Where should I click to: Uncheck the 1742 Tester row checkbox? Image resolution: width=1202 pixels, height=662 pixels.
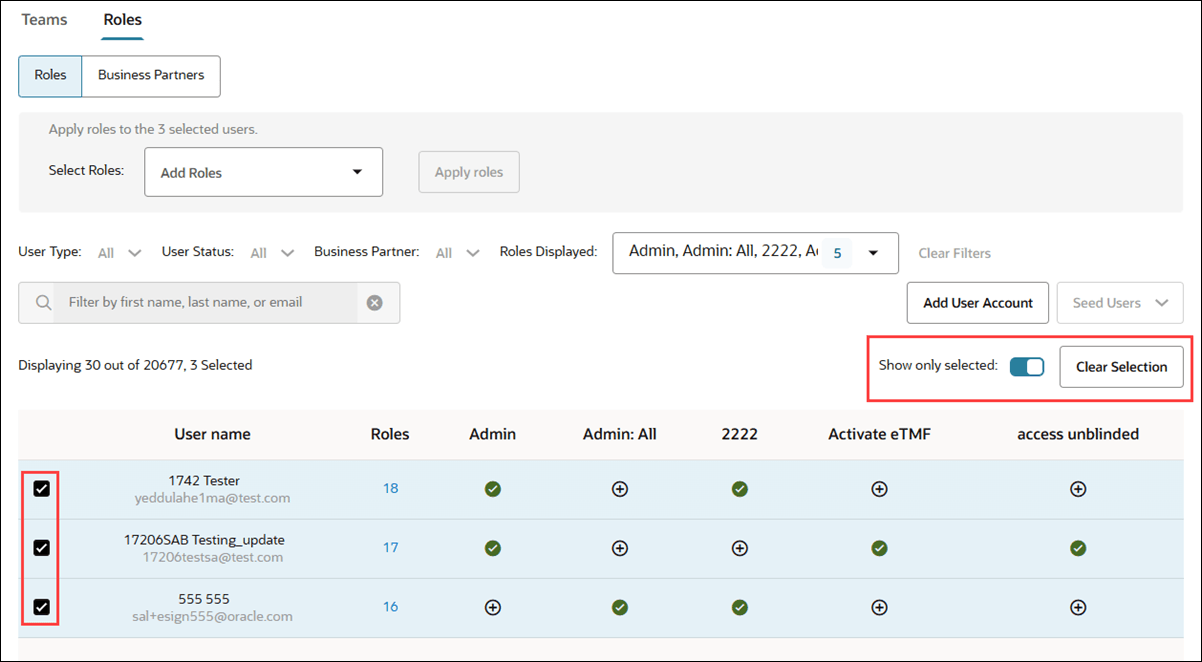click(x=40, y=489)
